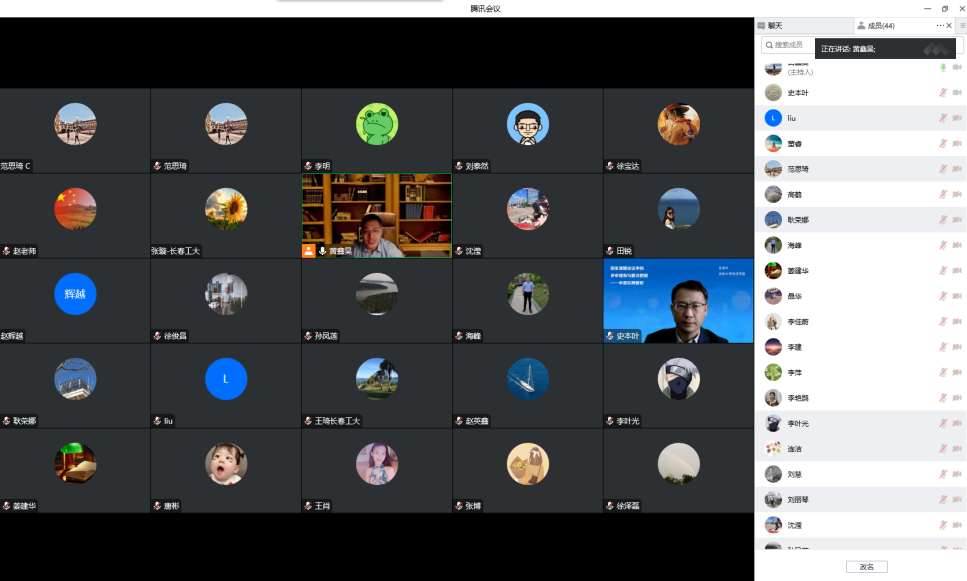This screenshot has height=581, width=967.
Task: Expand the panel menu at top-right corner
Action: coord(962,25)
